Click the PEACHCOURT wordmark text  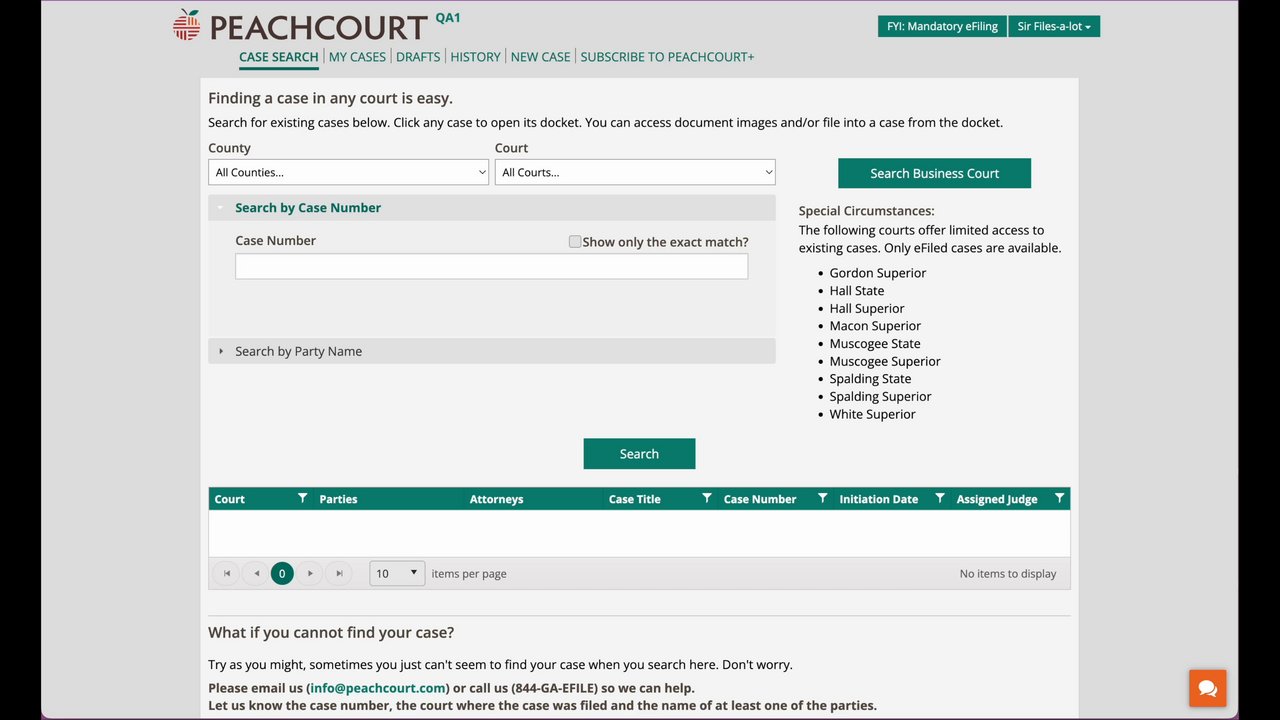[x=318, y=27]
